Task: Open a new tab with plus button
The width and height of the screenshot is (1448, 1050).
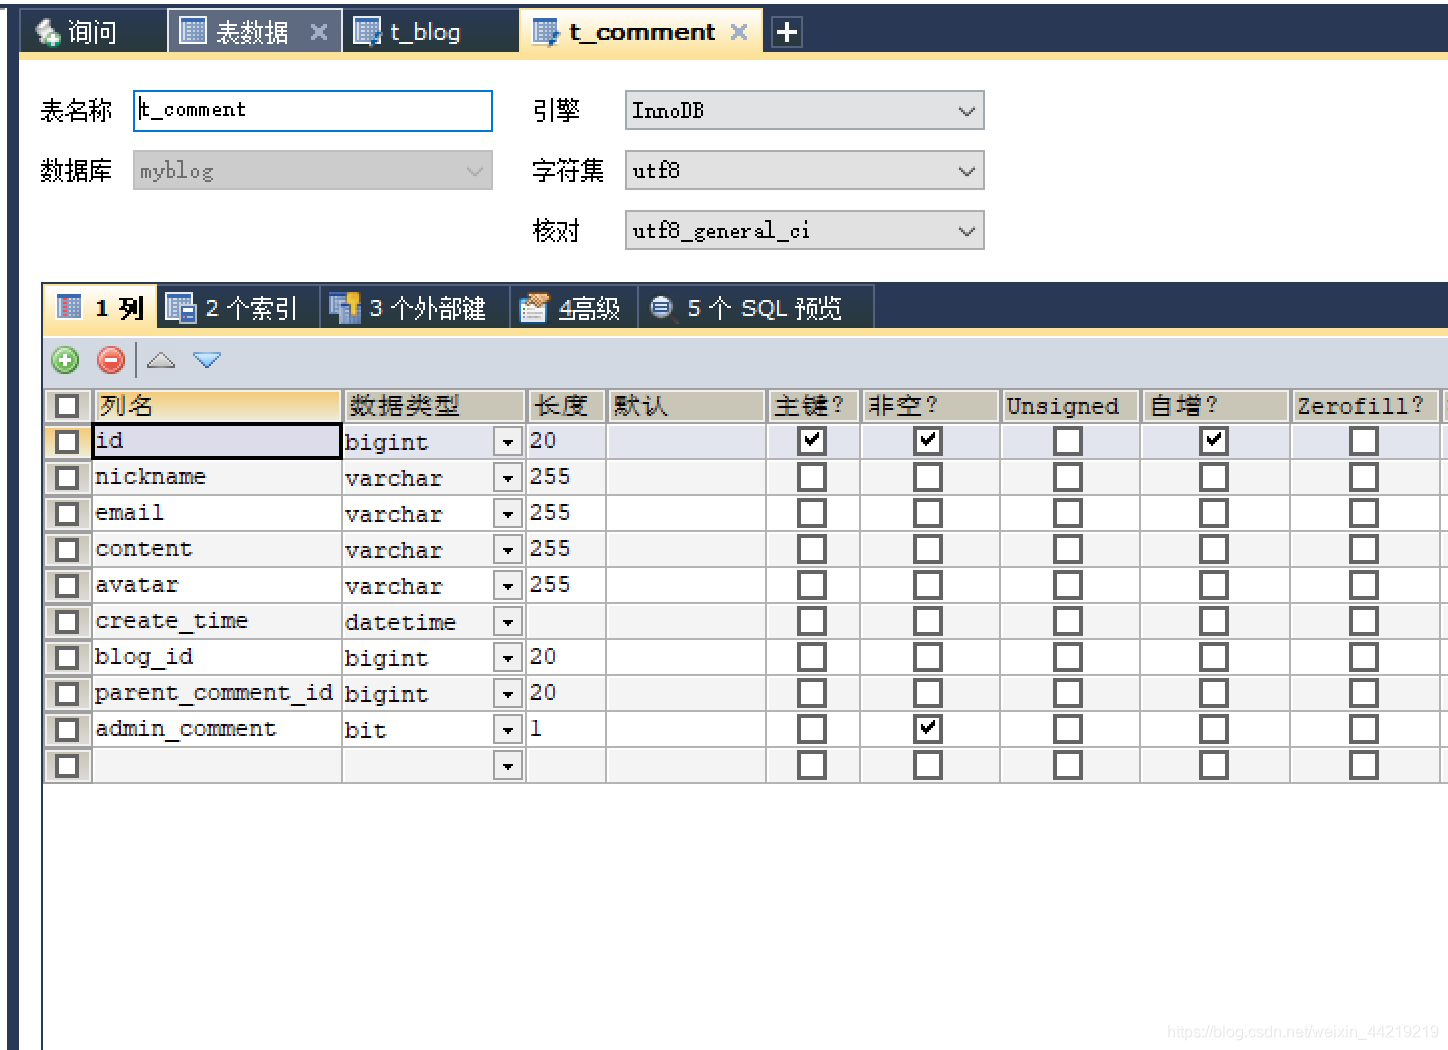Action: tap(787, 32)
